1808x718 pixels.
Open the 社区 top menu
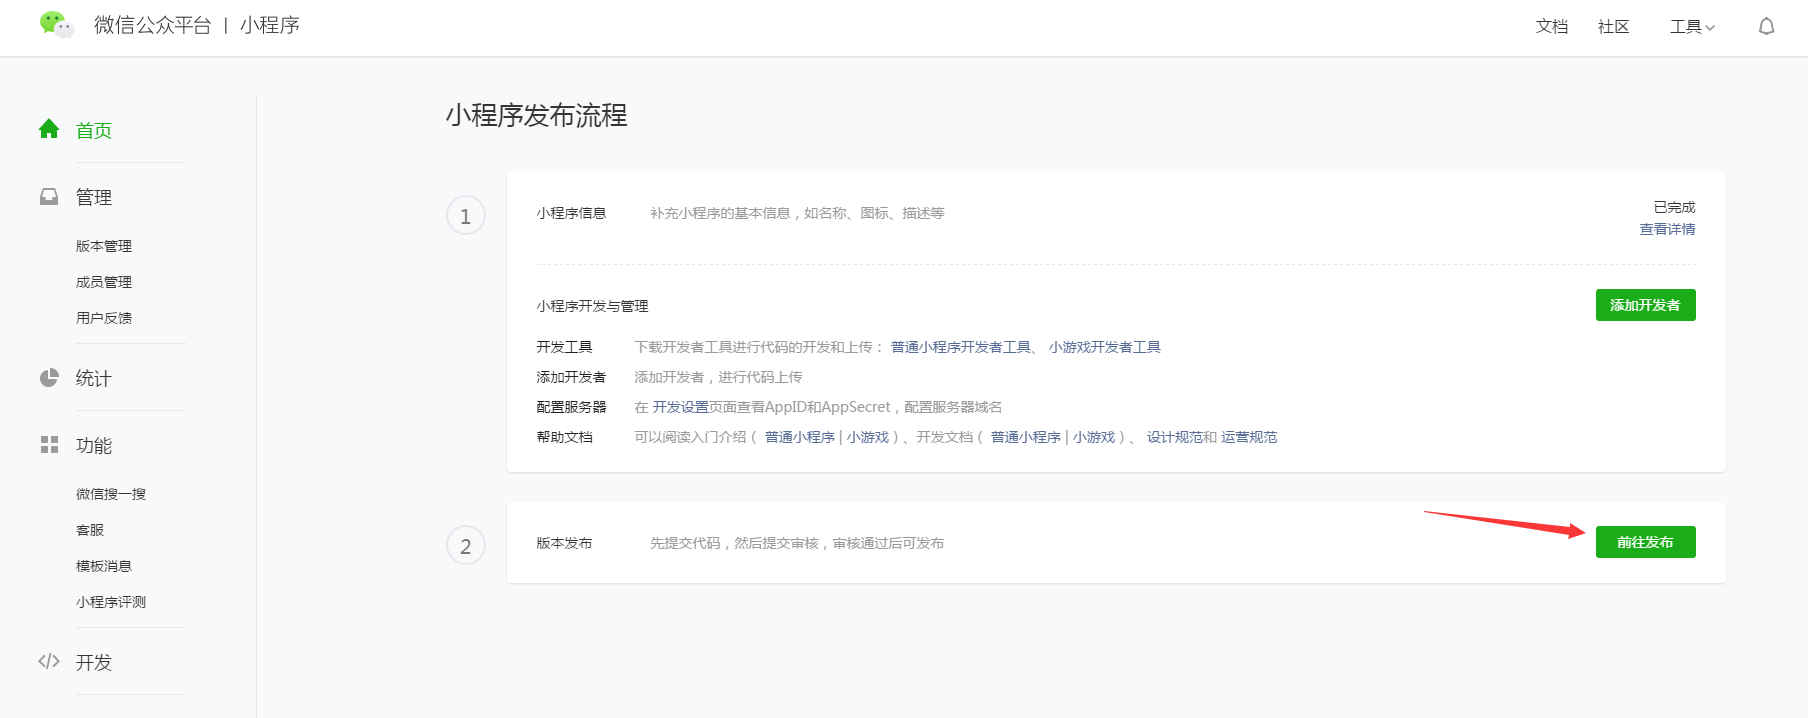(1614, 27)
